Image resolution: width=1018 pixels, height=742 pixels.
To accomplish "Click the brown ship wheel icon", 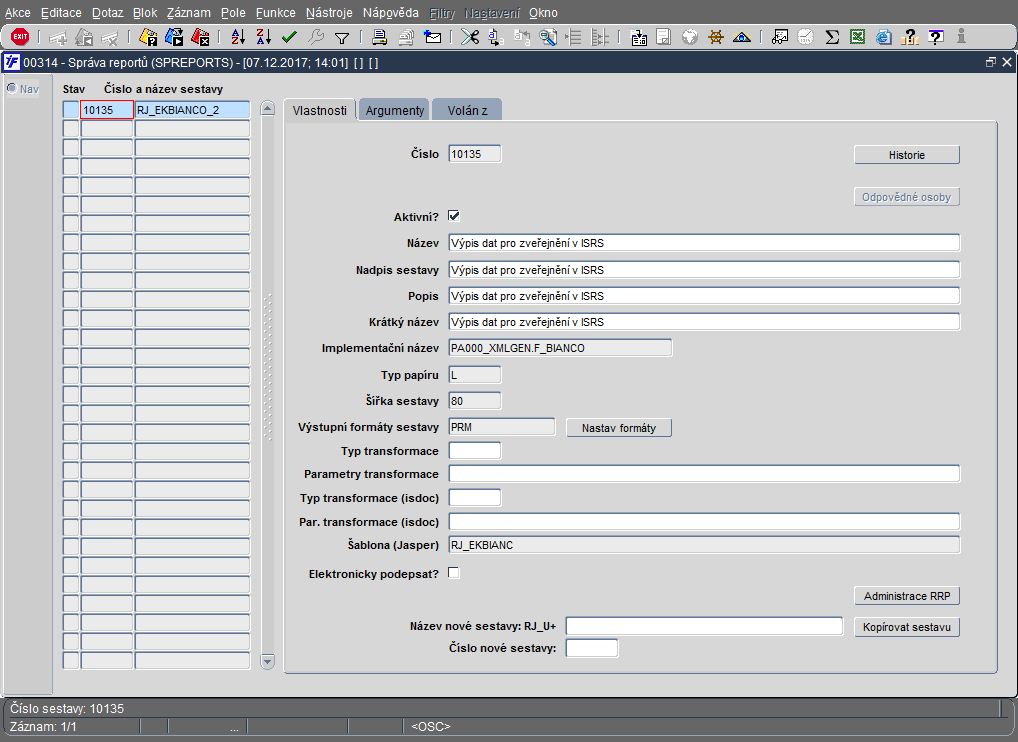I will point(715,37).
